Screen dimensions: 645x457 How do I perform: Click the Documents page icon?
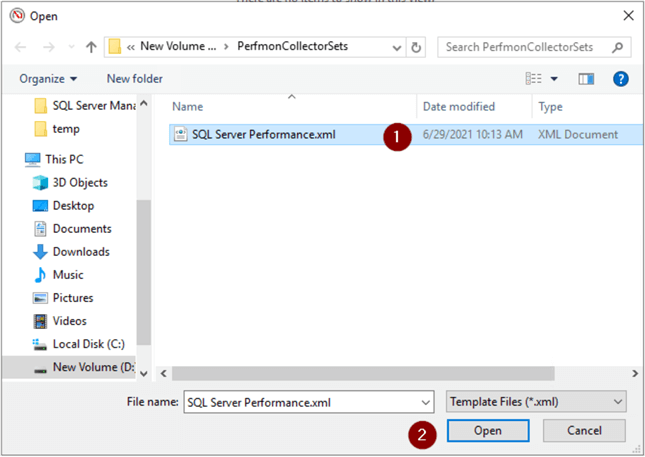point(40,229)
